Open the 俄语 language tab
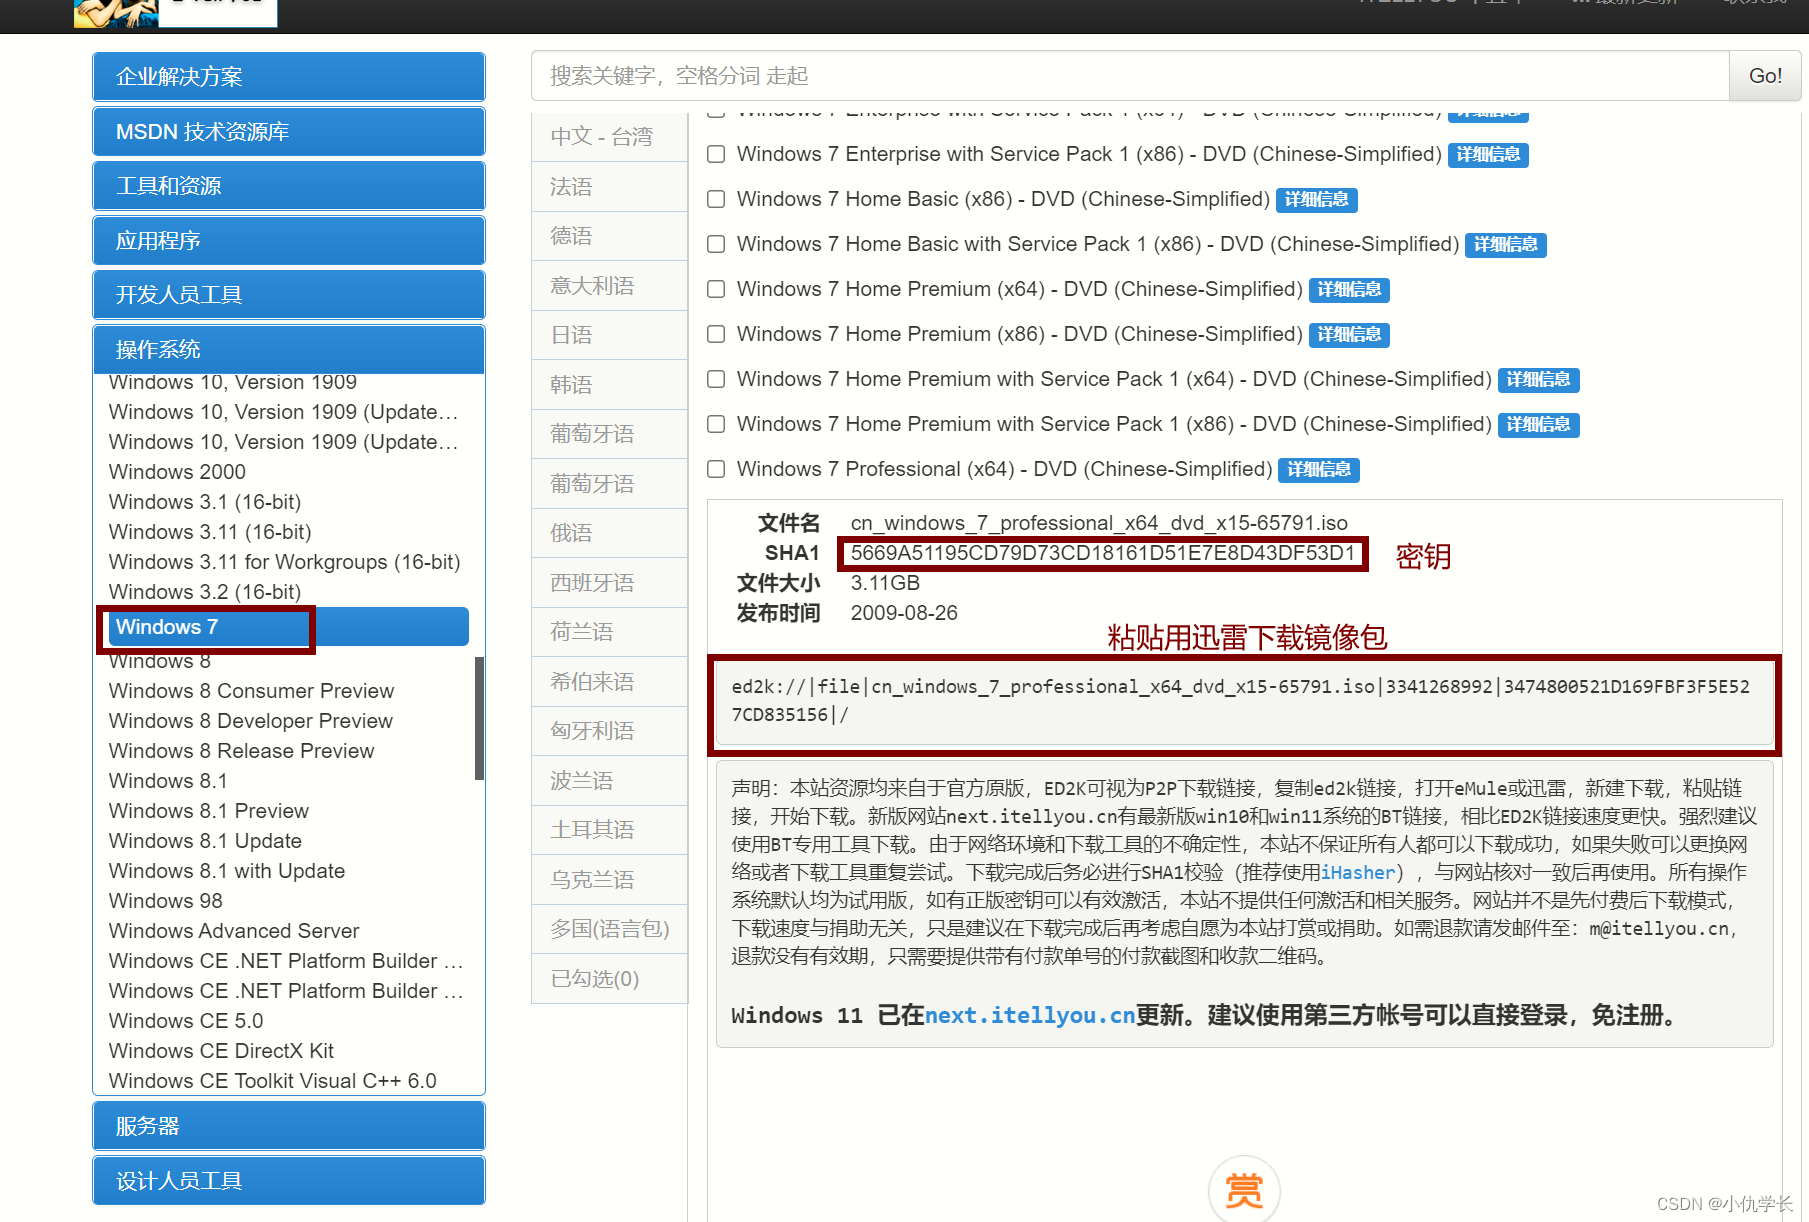 tap(609, 533)
